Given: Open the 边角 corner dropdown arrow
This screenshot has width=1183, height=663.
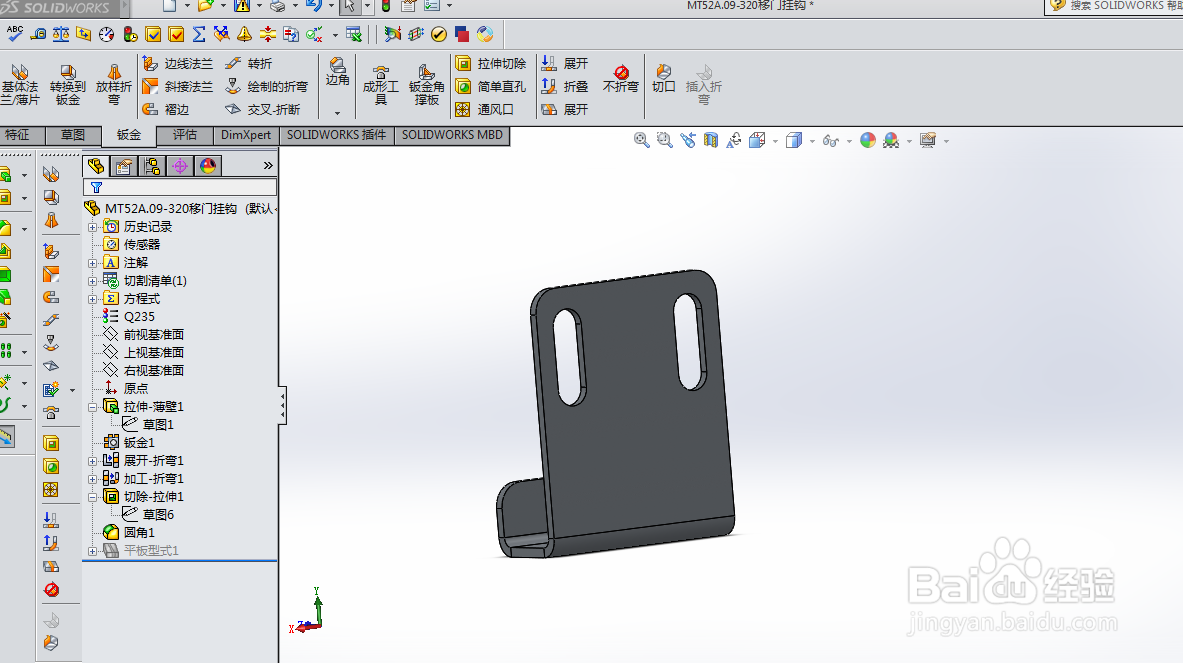Looking at the screenshot, I should pyautogui.click(x=337, y=113).
